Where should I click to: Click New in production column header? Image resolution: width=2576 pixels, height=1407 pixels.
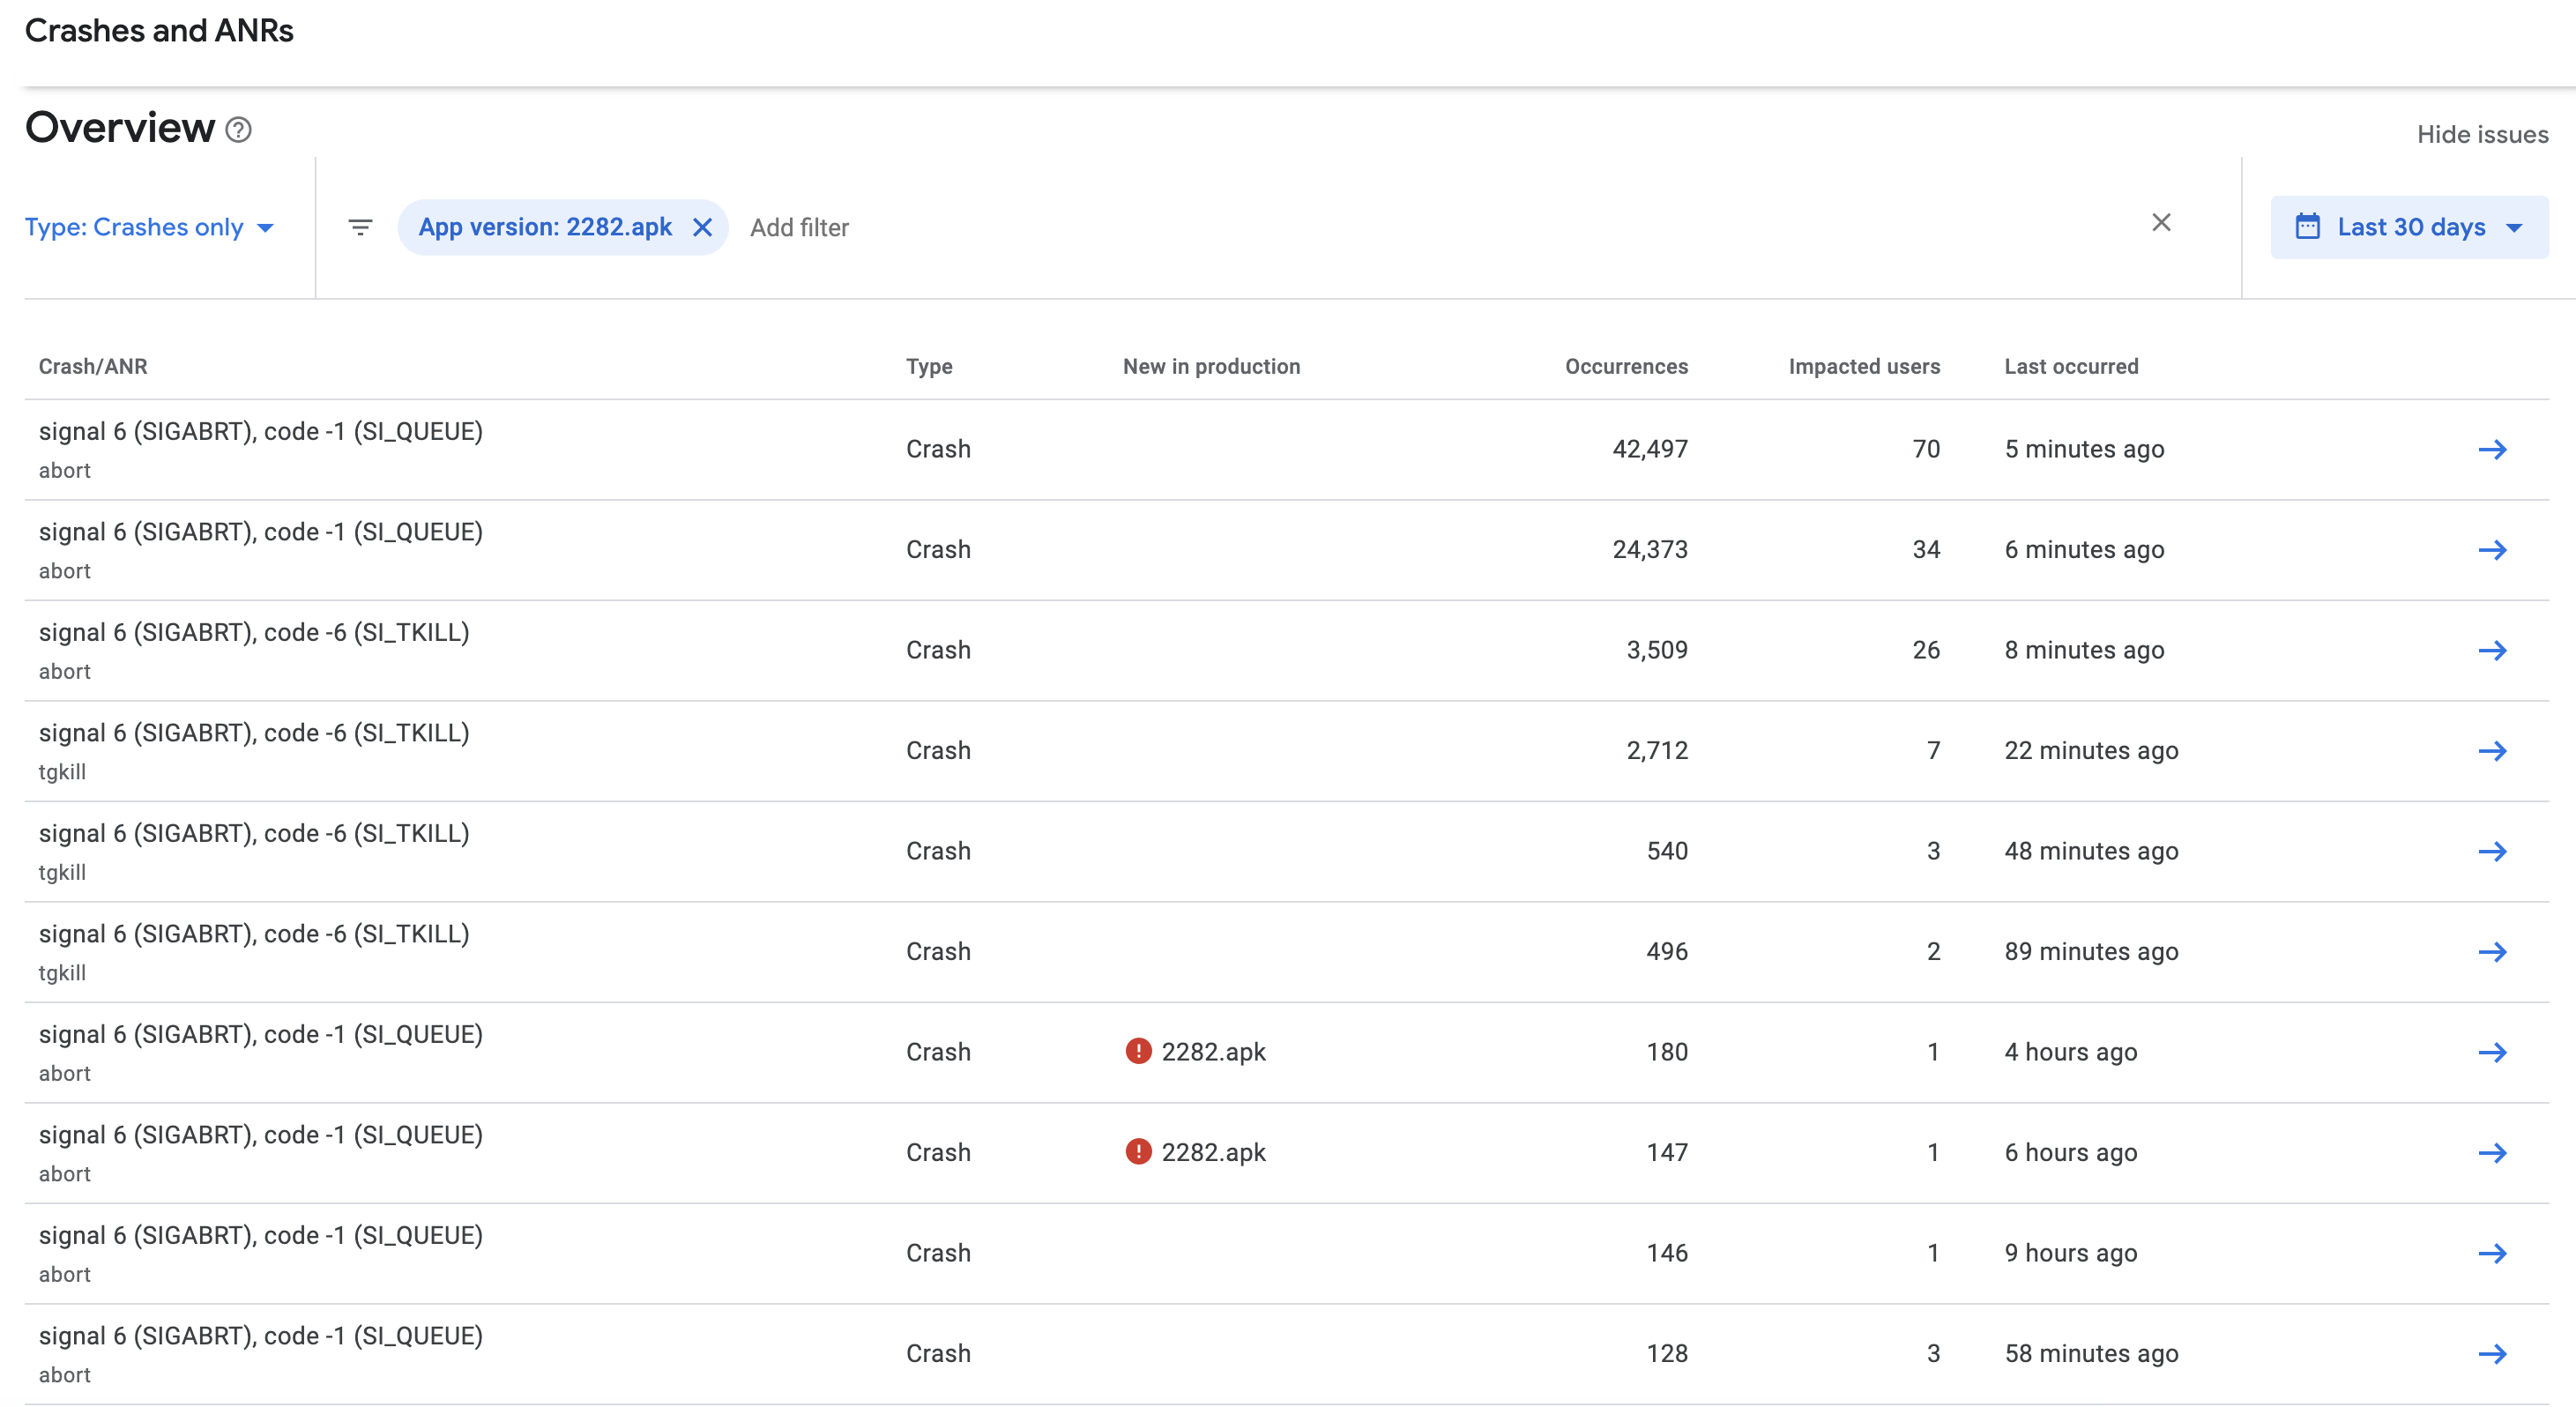1211,367
